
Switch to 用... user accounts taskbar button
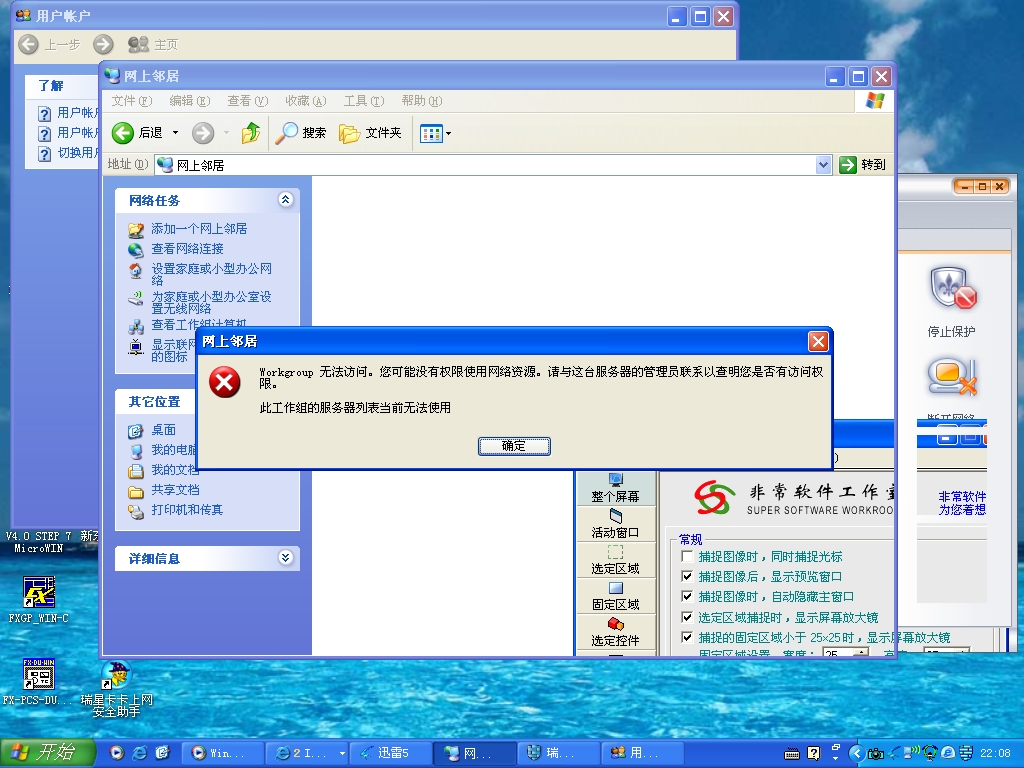(643, 753)
